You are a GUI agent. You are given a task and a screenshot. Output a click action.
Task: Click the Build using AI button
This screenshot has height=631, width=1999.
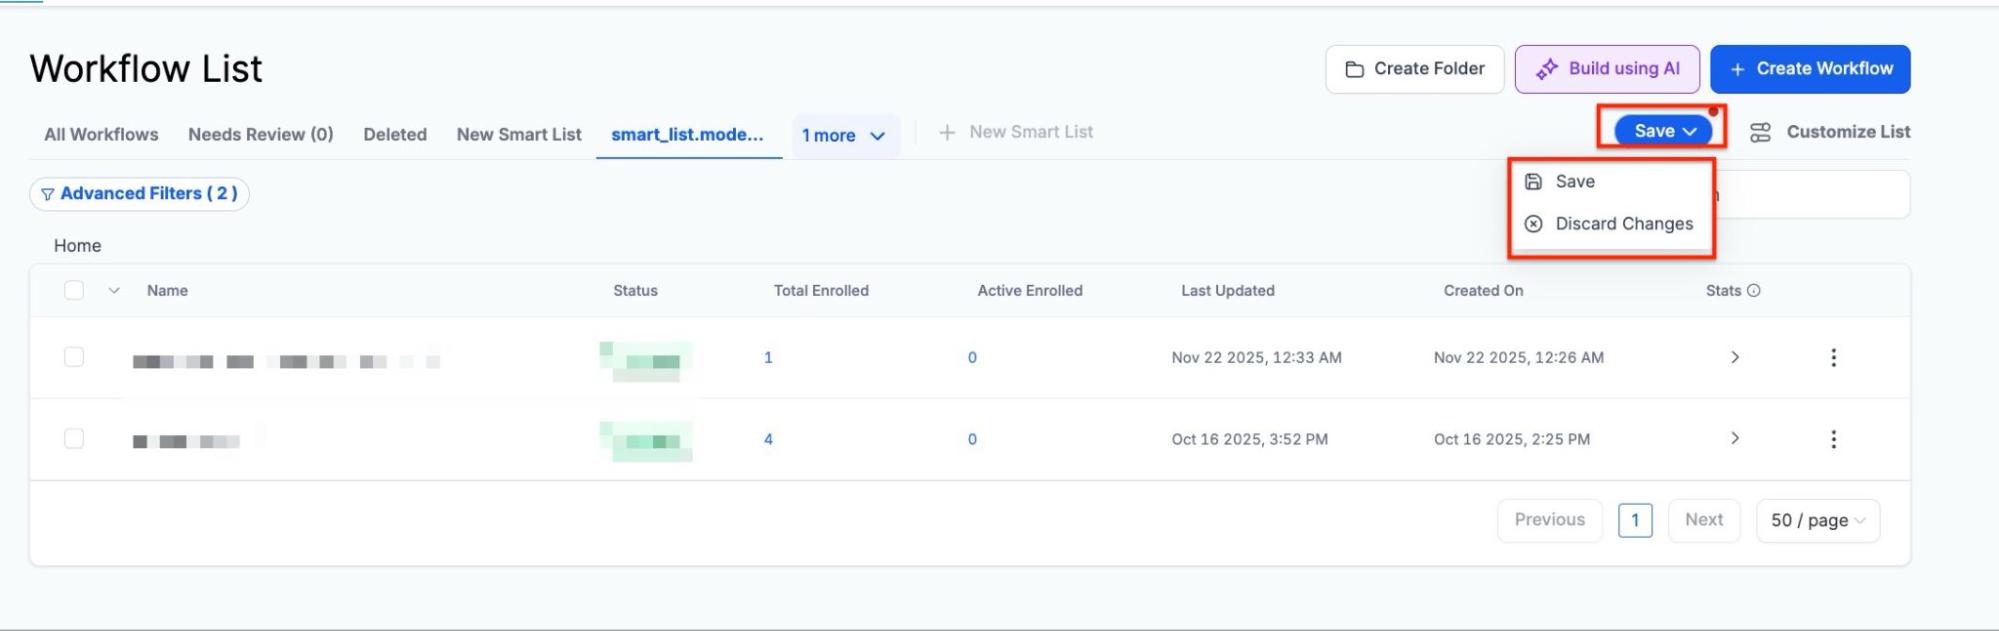(x=1606, y=69)
